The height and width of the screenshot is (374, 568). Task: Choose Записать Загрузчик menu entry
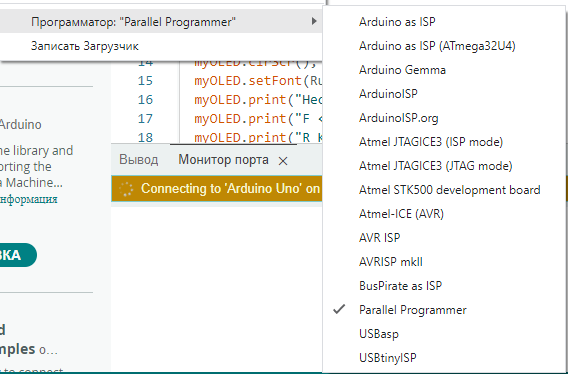(x=161, y=46)
